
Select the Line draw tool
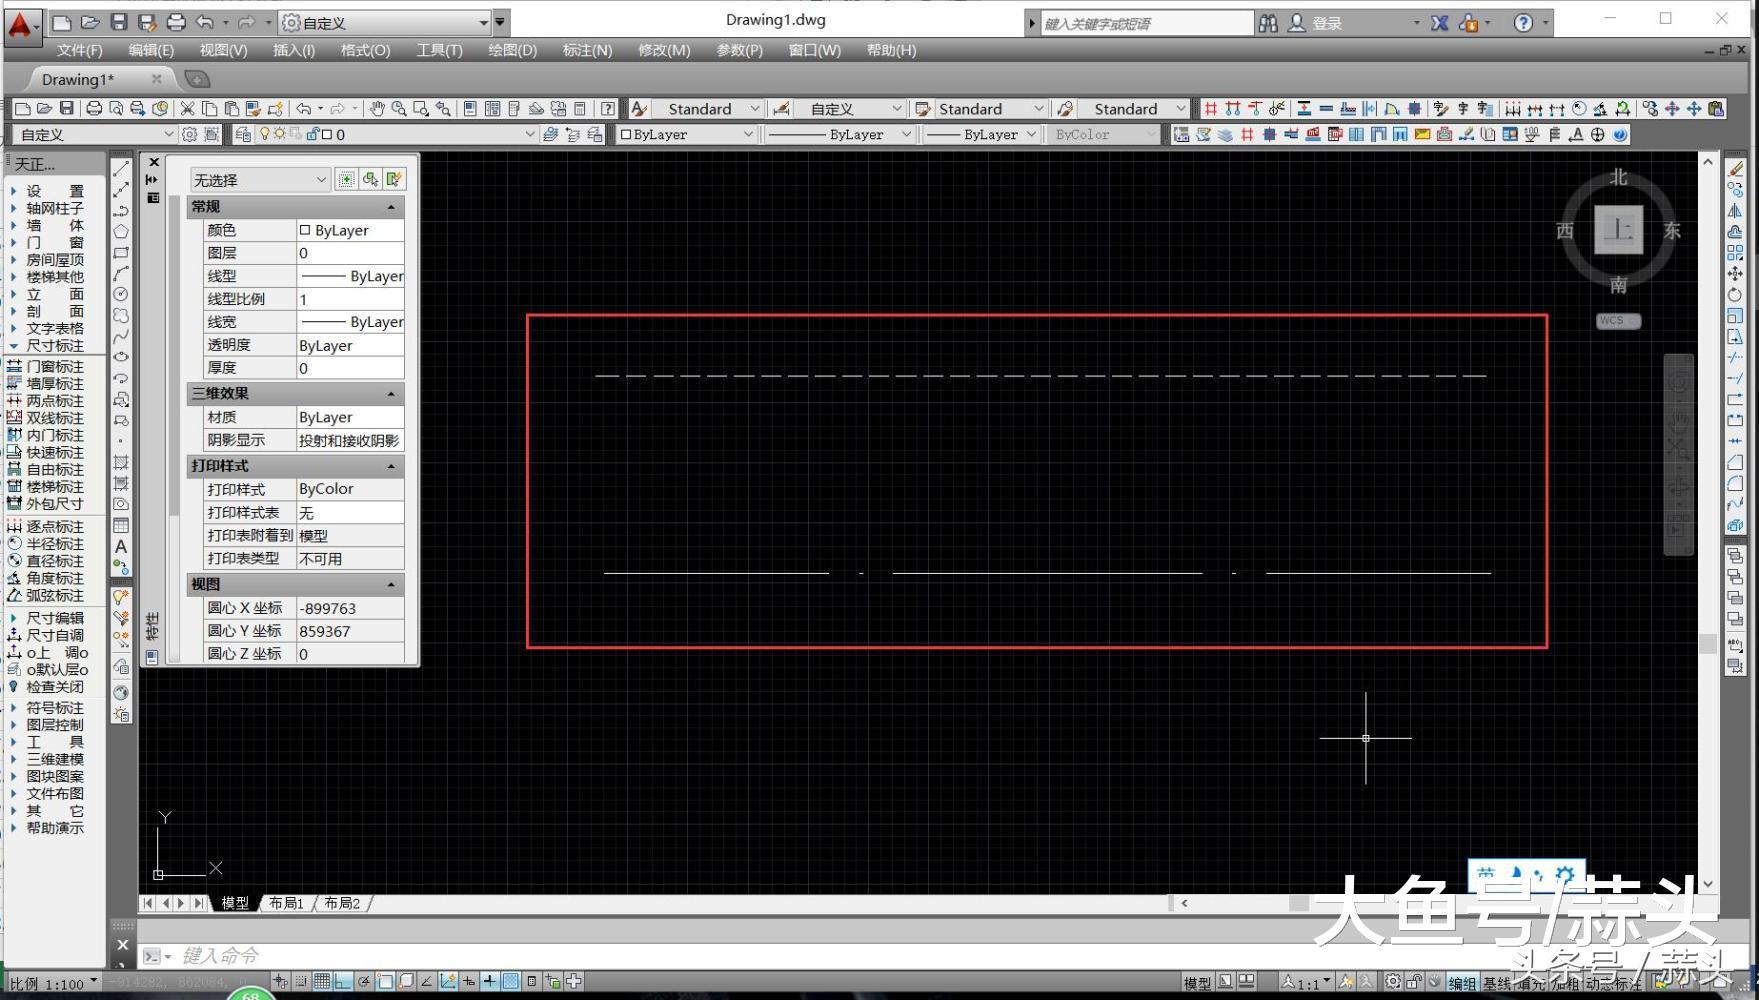tap(121, 169)
